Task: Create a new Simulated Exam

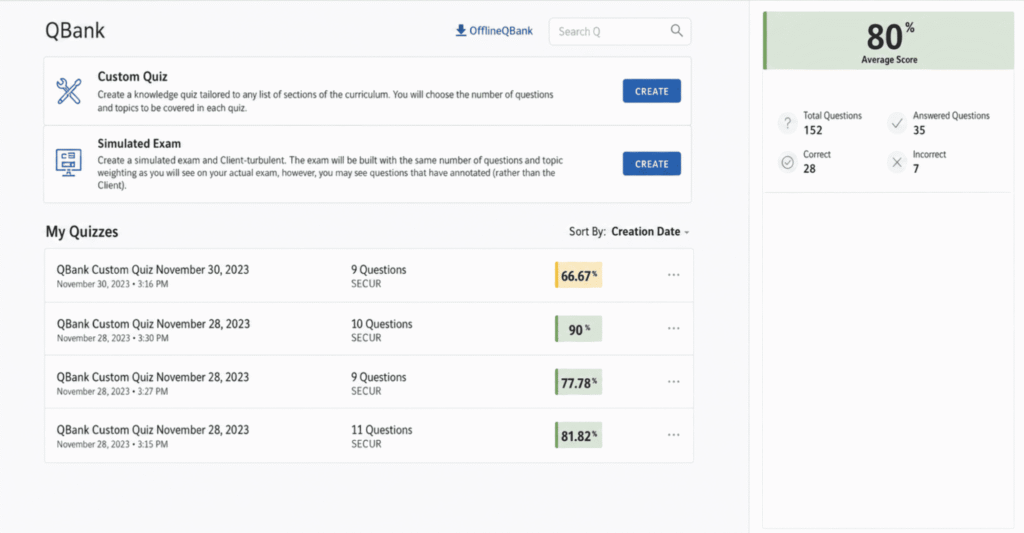Action: 651,163
